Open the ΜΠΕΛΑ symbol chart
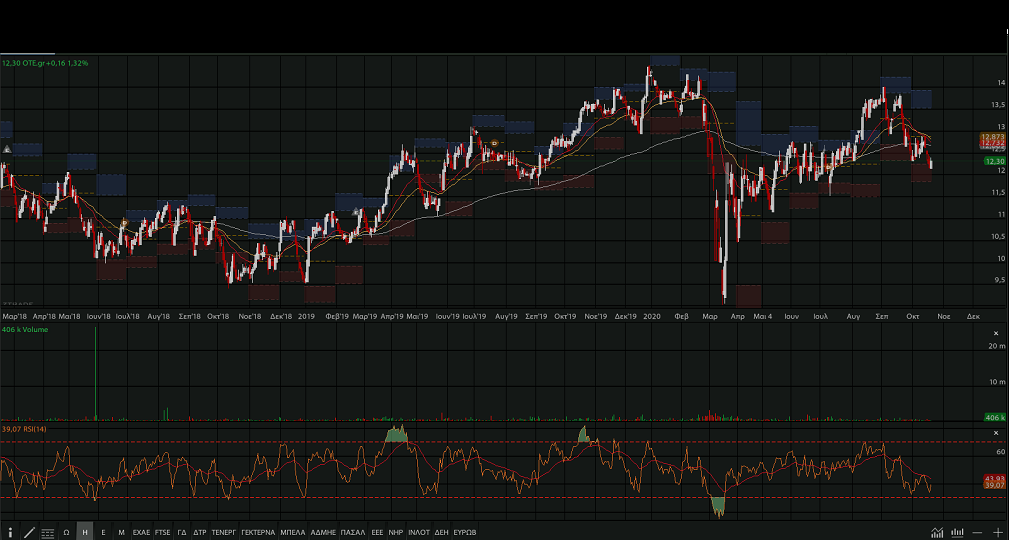The height and width of the screenshot is (540, 1009). [292, 532]
